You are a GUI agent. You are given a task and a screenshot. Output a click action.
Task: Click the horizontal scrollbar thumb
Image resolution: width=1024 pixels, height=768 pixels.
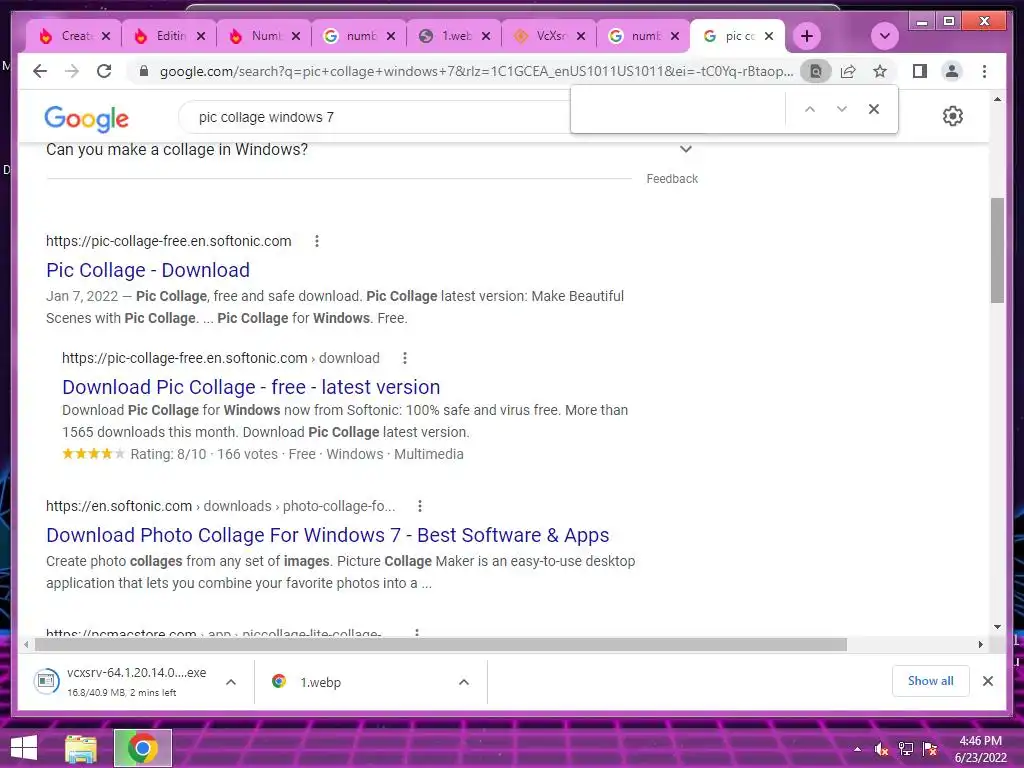441,645
